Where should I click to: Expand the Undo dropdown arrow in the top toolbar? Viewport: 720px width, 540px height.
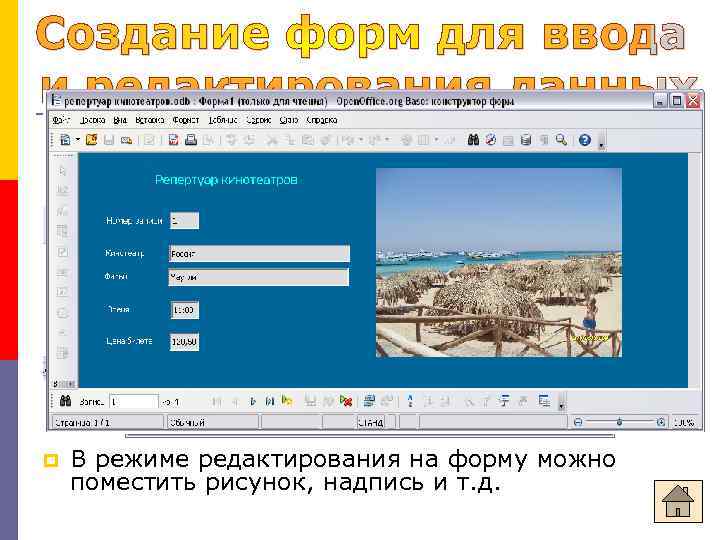click(x=361, y=140)
